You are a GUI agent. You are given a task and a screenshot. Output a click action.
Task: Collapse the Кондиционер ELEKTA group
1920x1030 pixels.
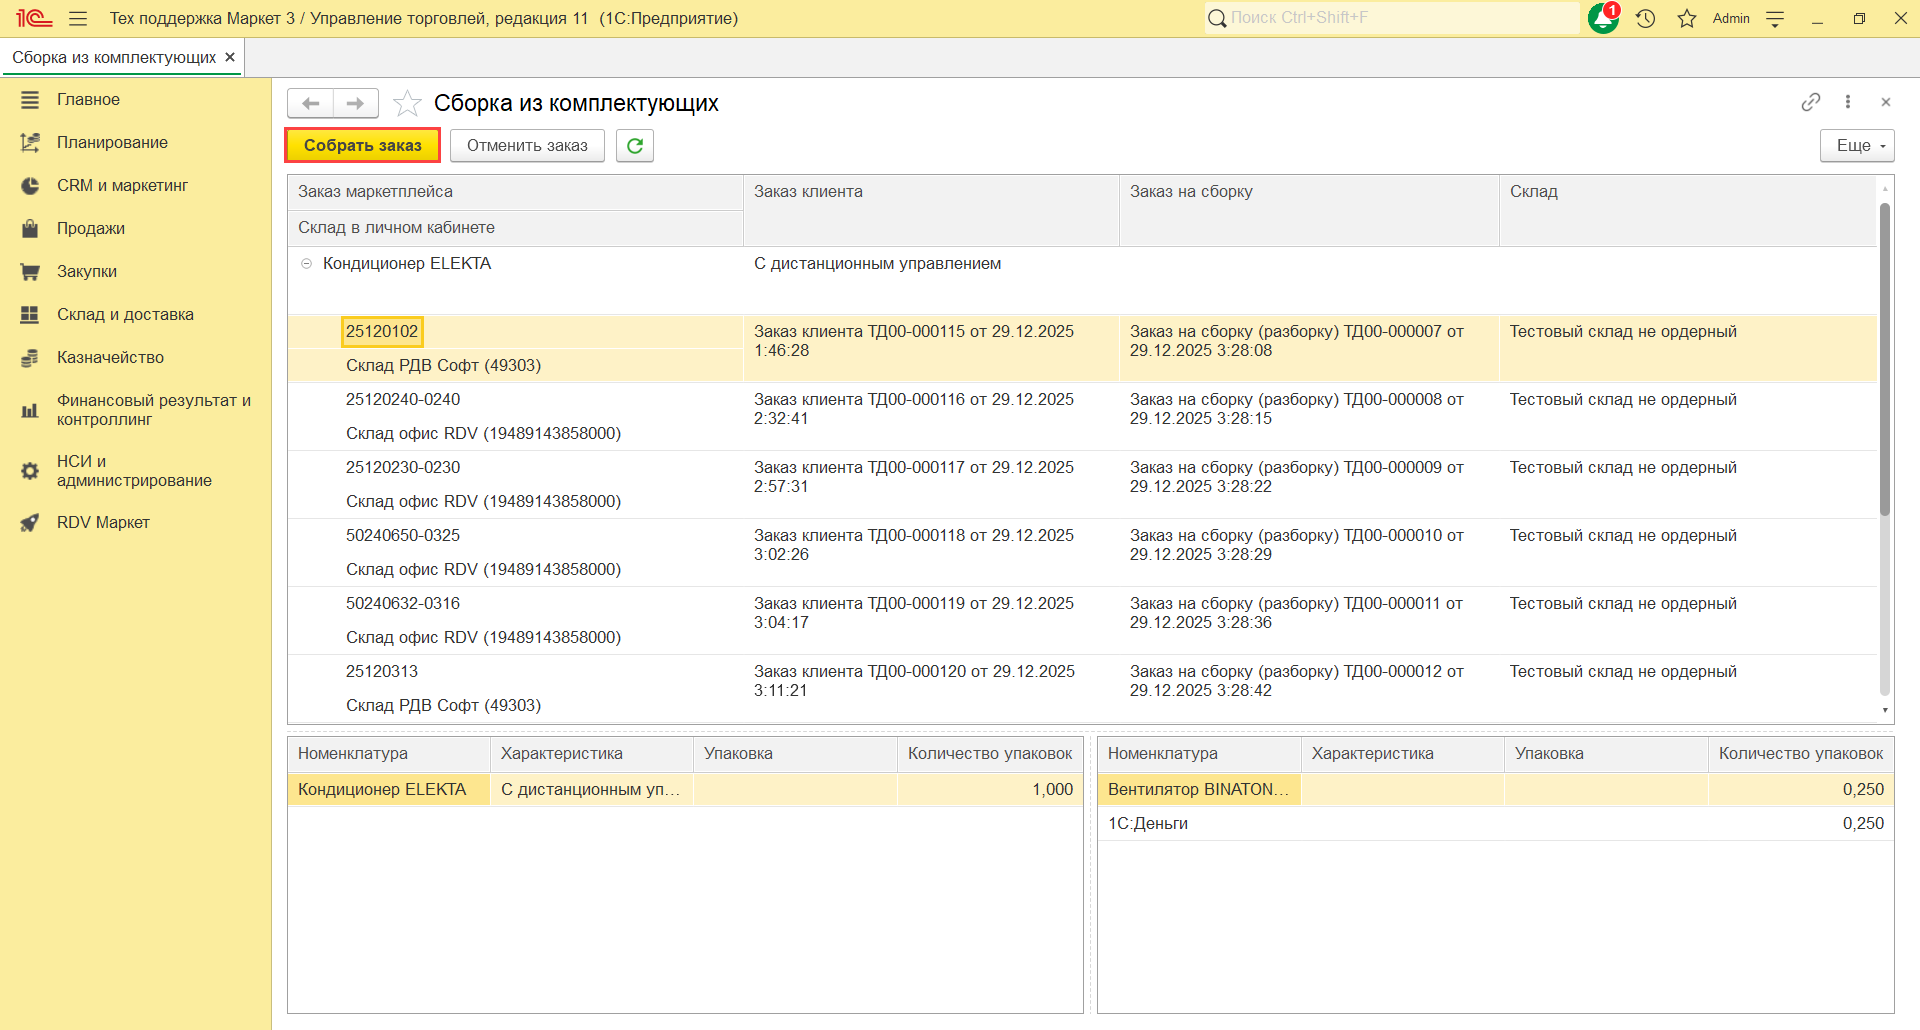(x=307, y=264)
